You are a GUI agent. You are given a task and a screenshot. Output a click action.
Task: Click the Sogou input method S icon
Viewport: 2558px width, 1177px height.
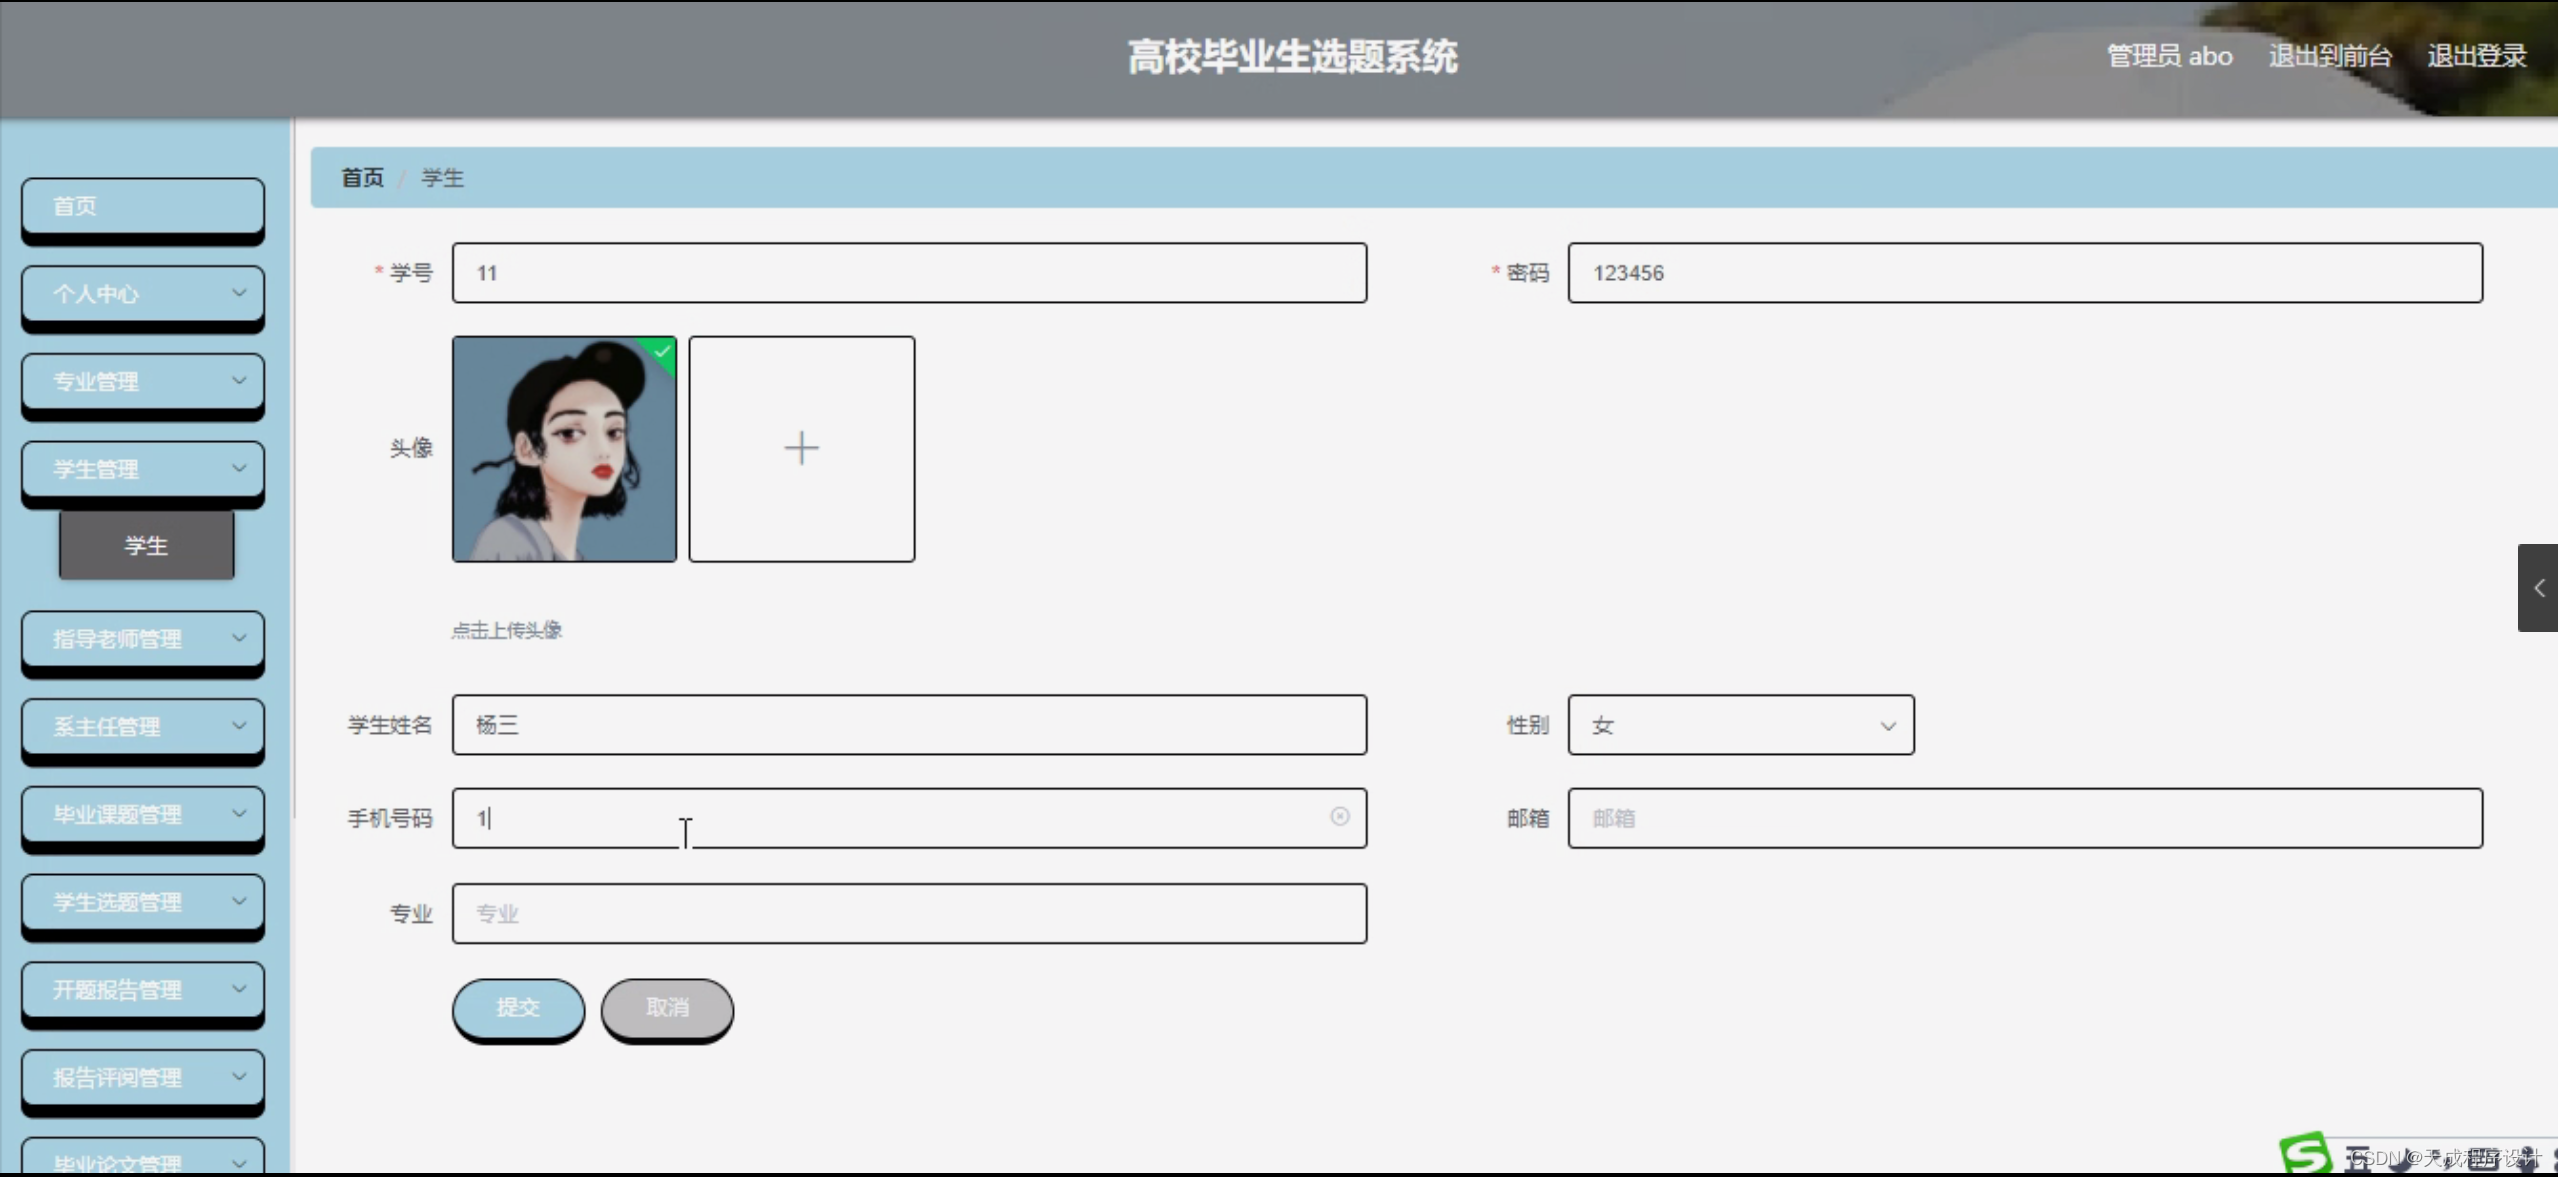(x=2304, y=1154)
